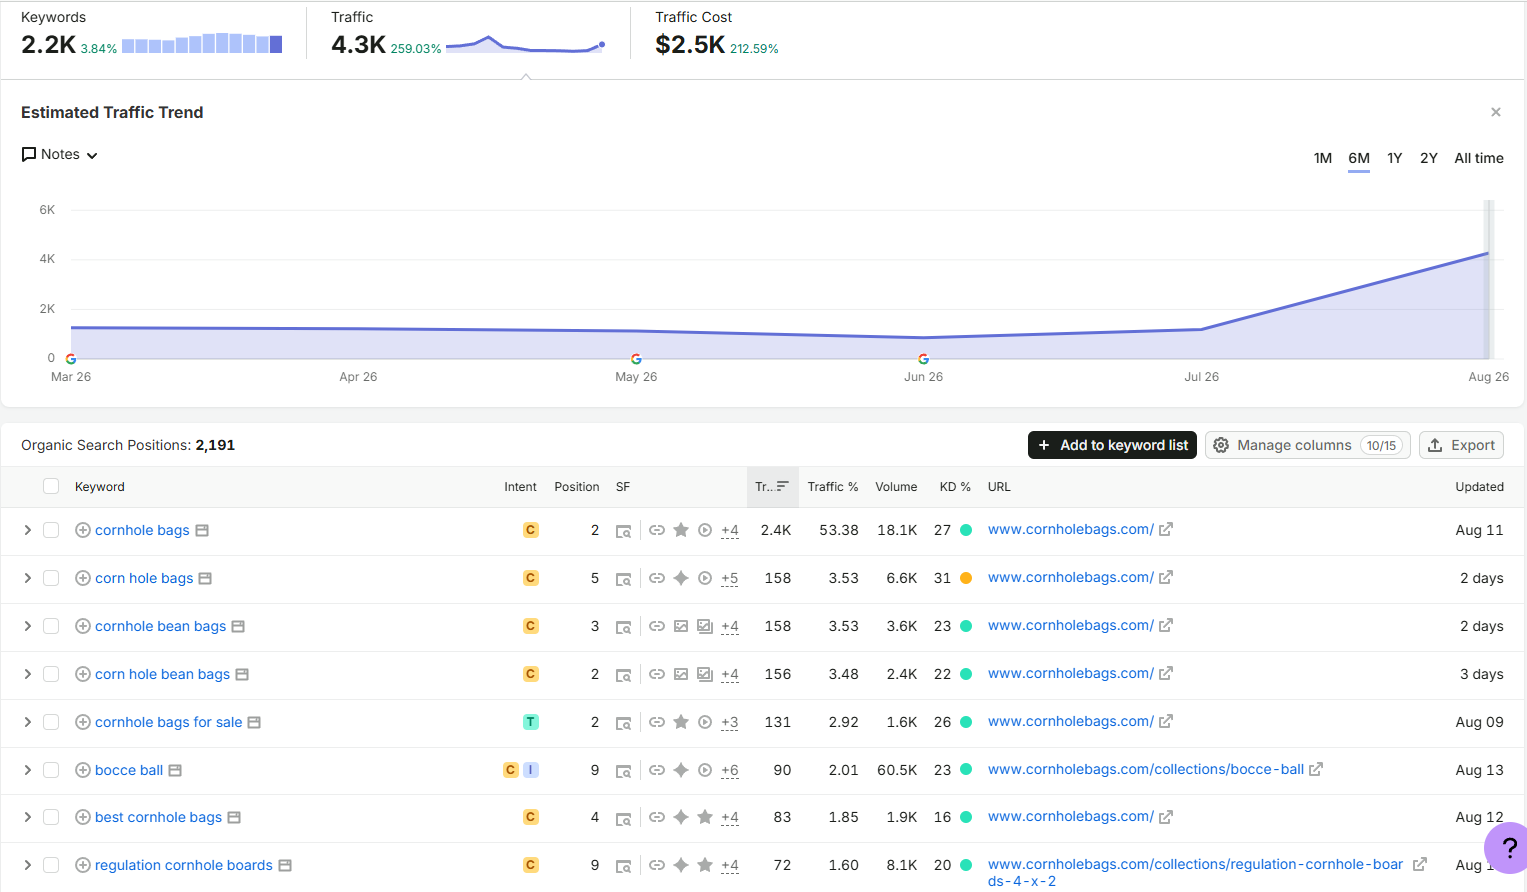Click reviews star icon in cornhole bags row
The height and width of the screenshot is (892, 1527).
(681, 530)
